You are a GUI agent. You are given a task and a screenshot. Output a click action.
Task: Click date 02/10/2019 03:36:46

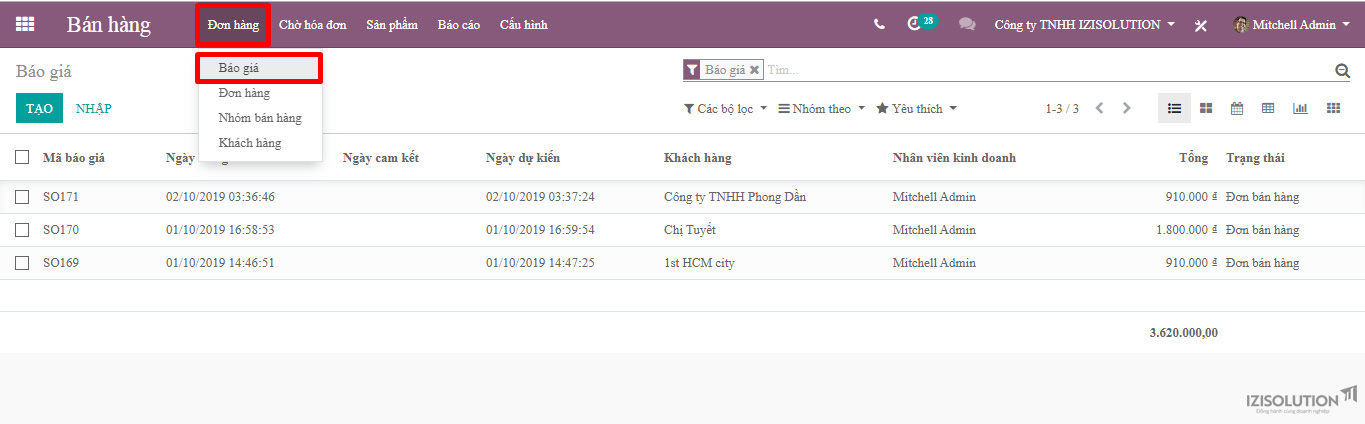[220, 197]
